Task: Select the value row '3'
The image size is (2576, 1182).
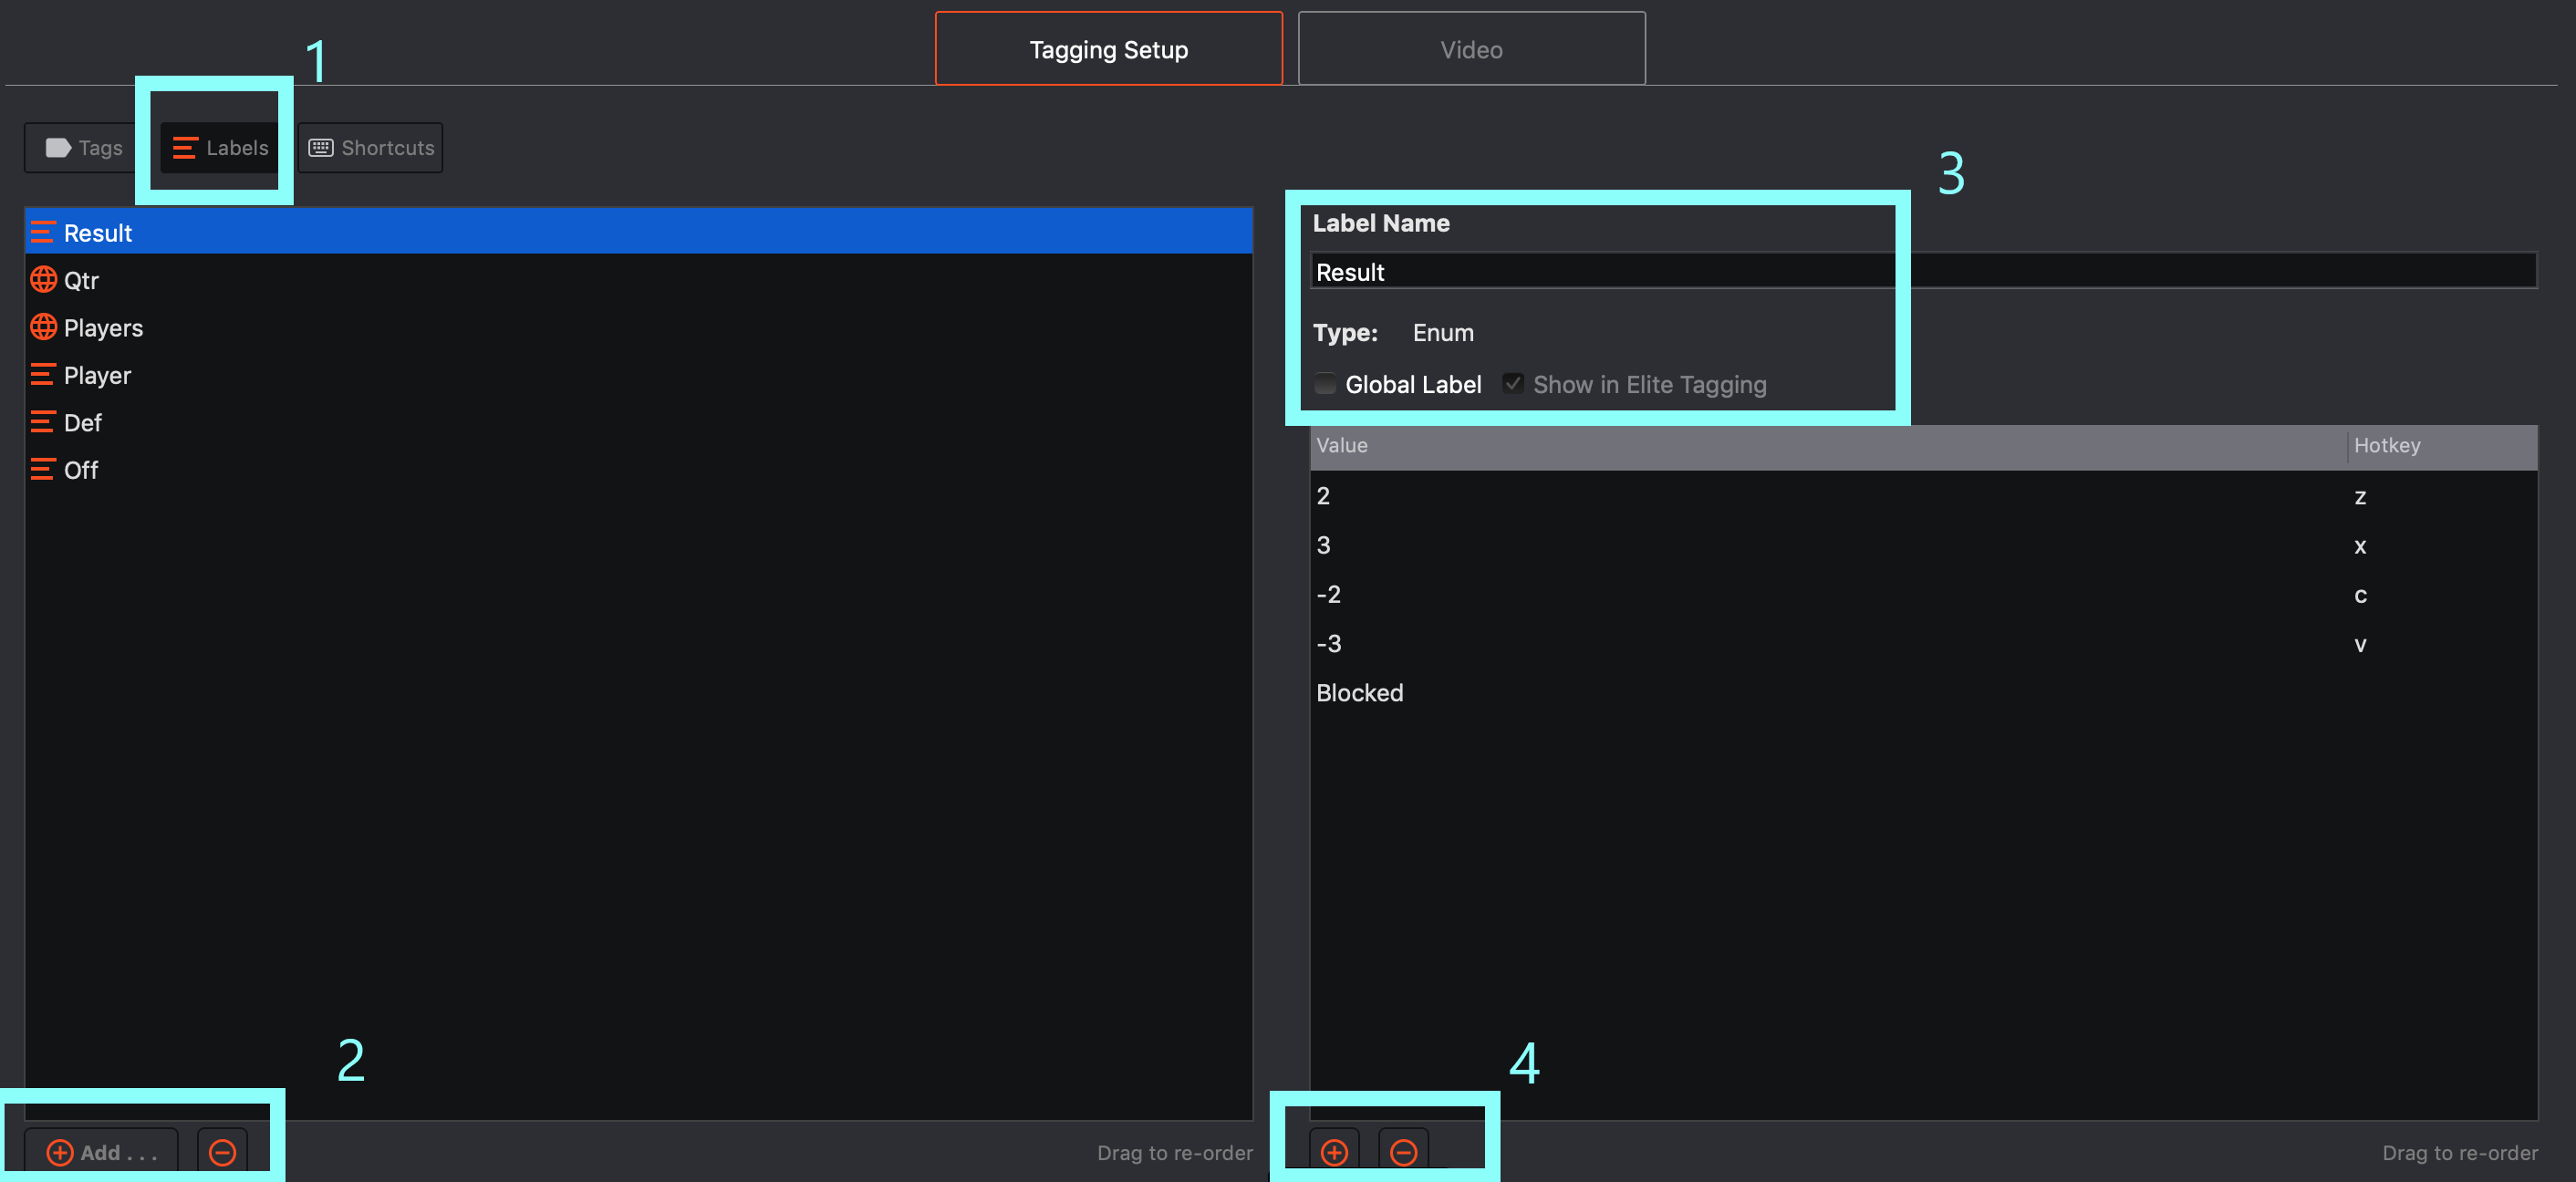Action: tap(1923, 545)
